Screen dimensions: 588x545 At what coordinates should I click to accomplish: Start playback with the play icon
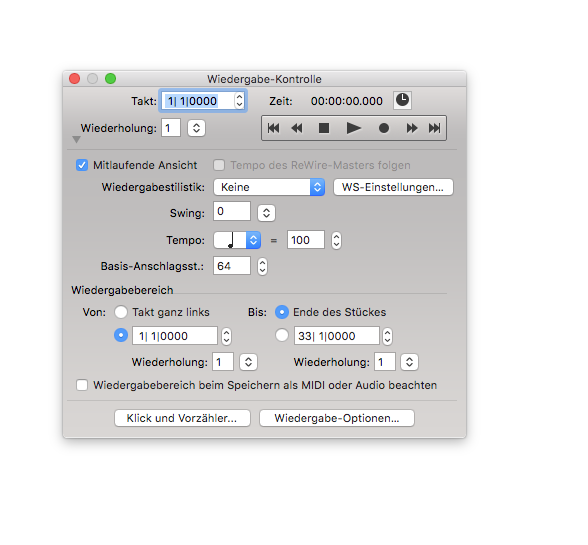click(x=353, y=128)
